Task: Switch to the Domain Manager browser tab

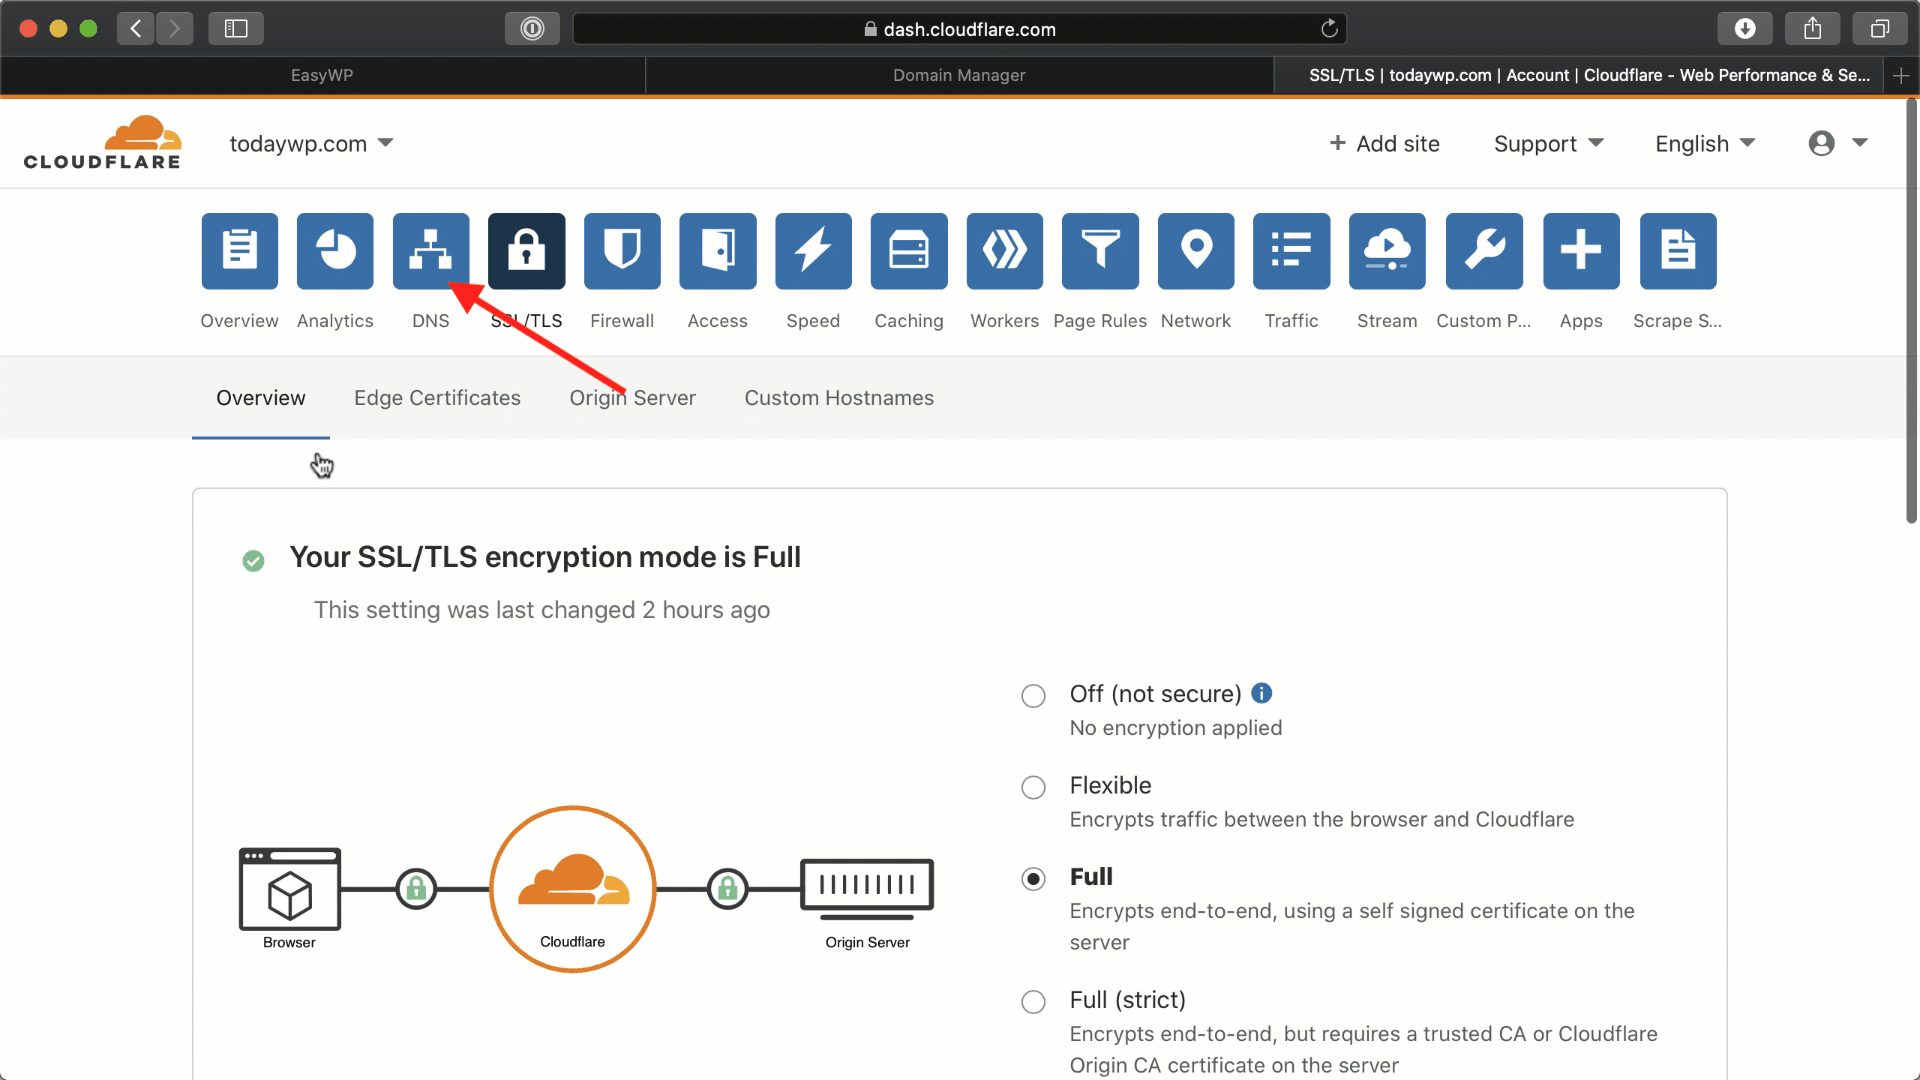Action: coord(959,75)
